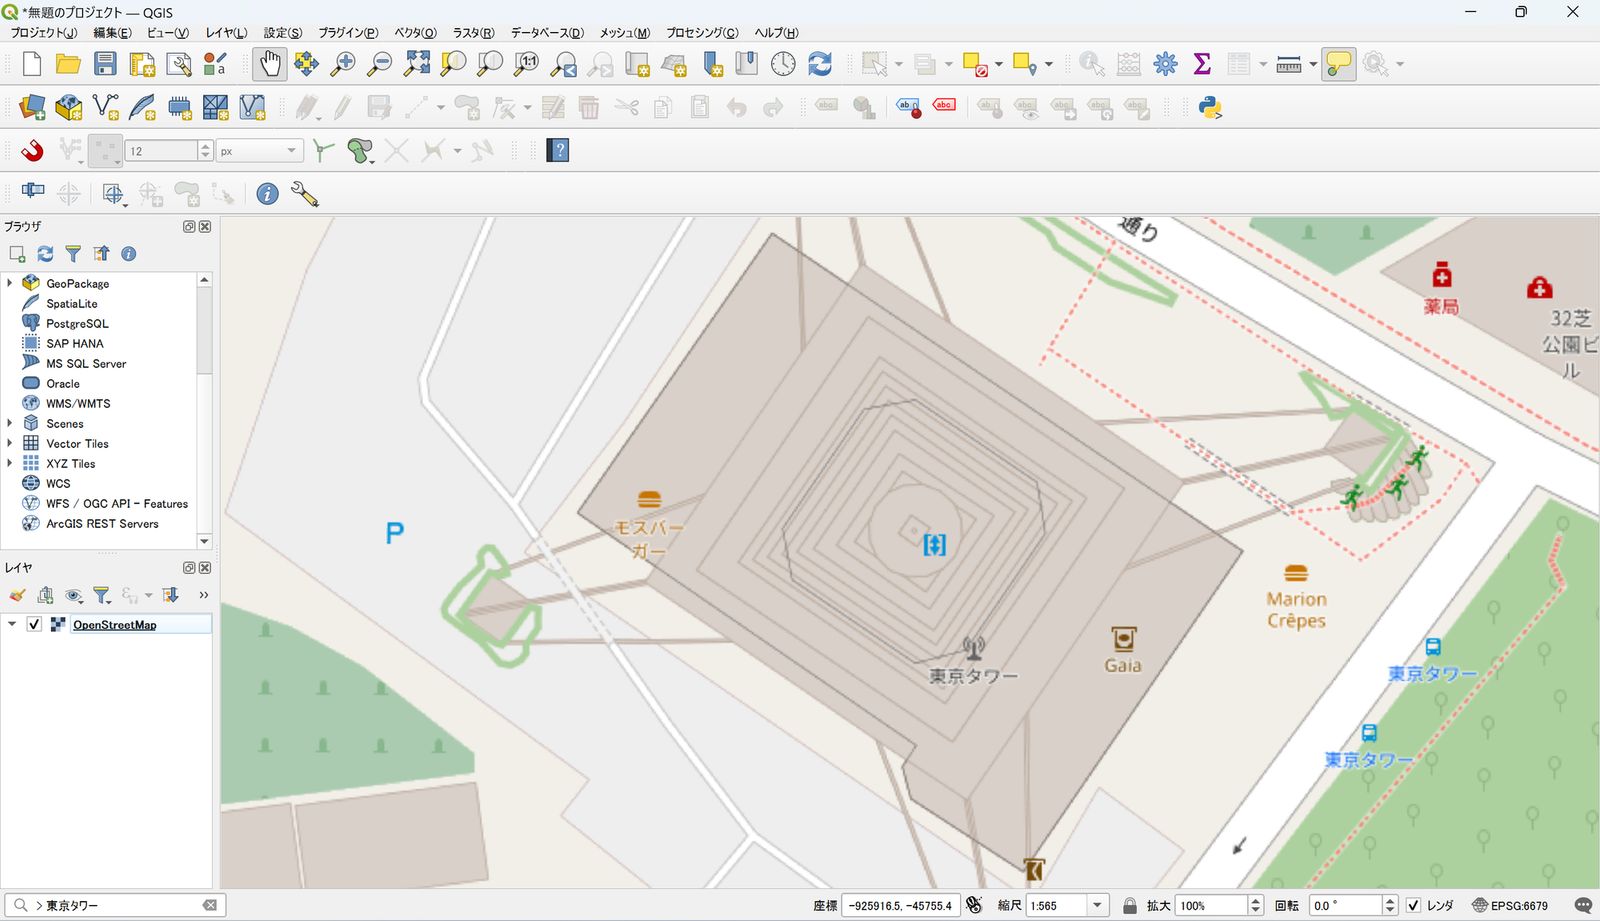Viewport: 1600px width, 921px height.
Task: Open the scale 1:565 dropdown
Action: (1097, 905)
